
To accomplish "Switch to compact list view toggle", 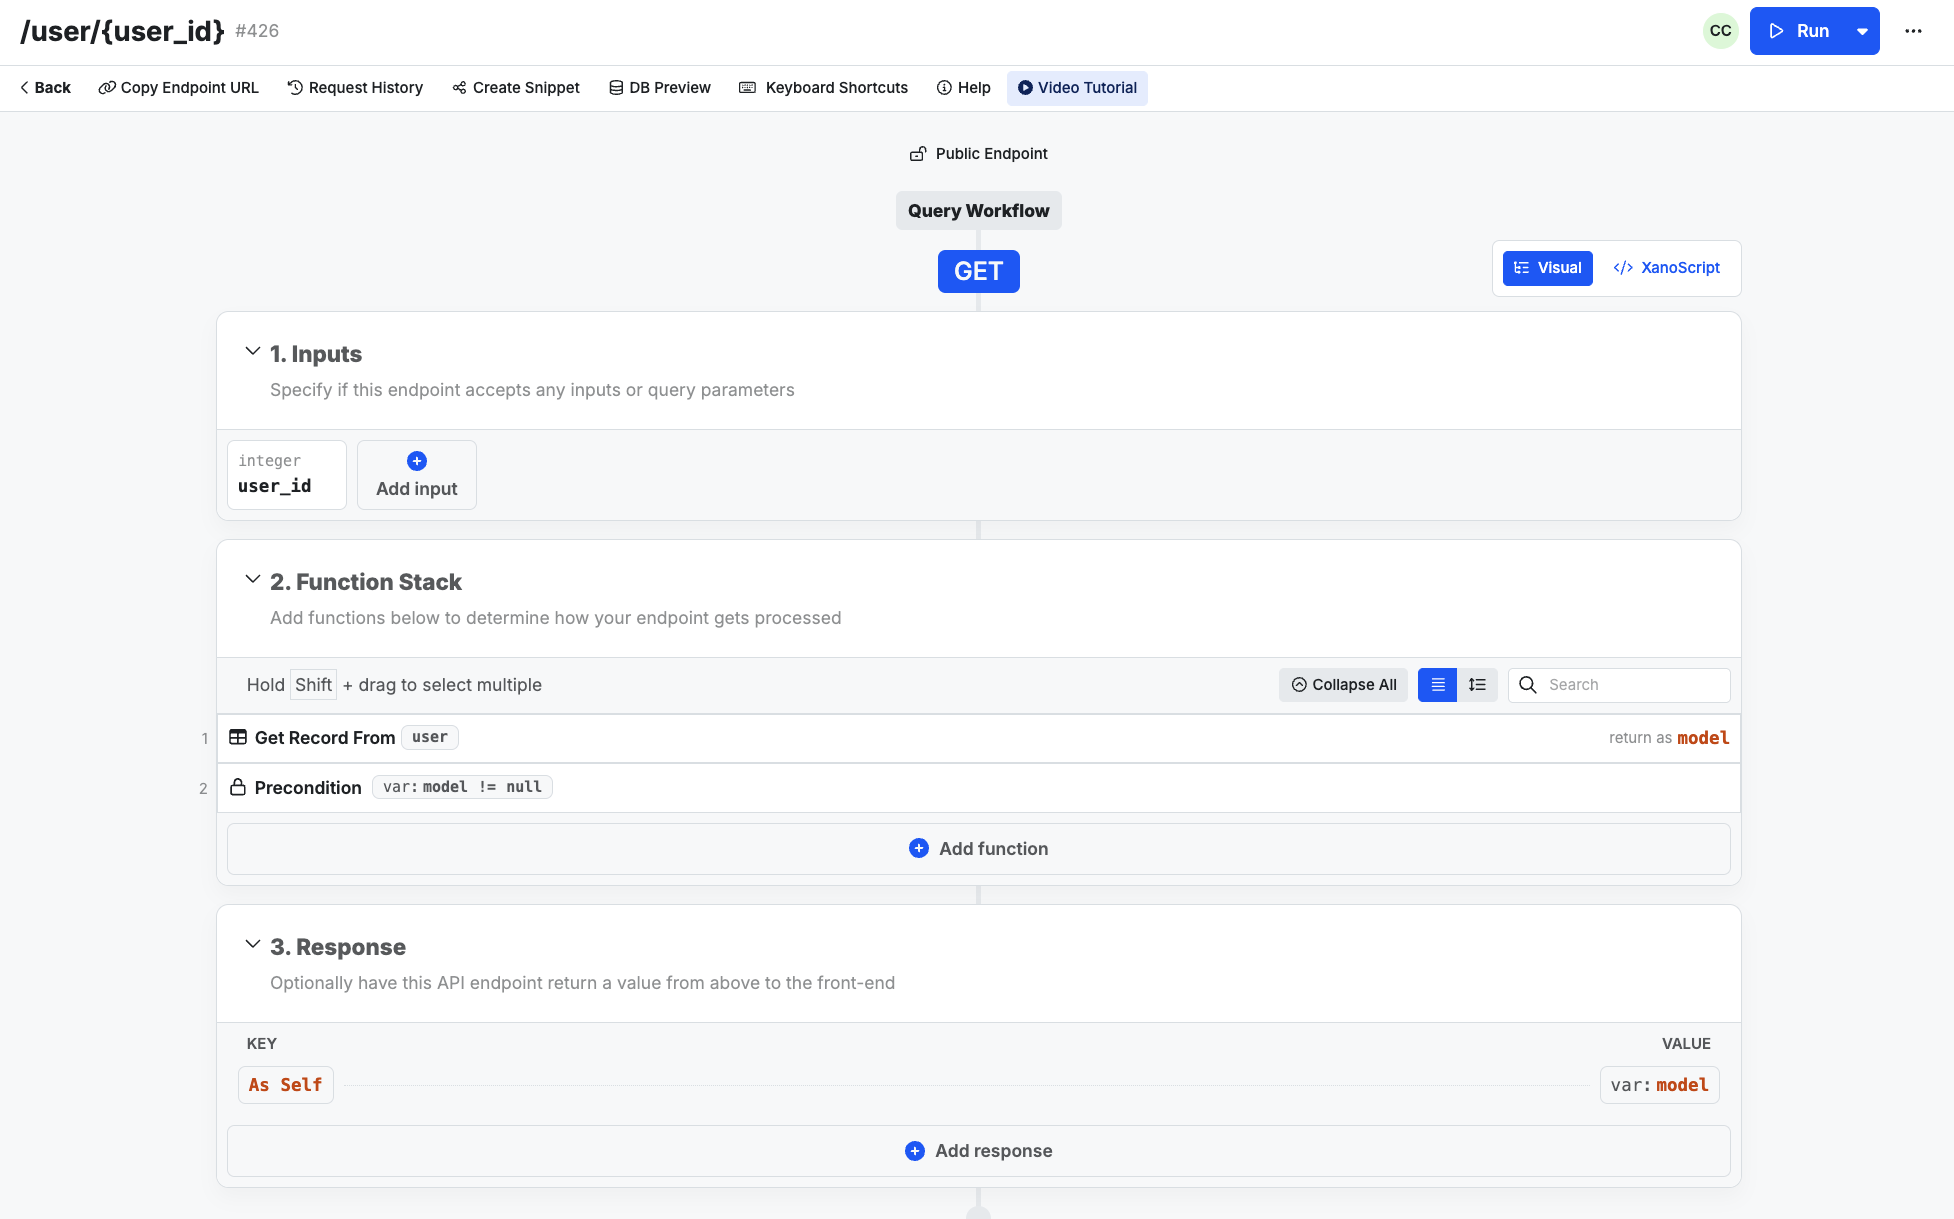I will tap(1437, 685).
